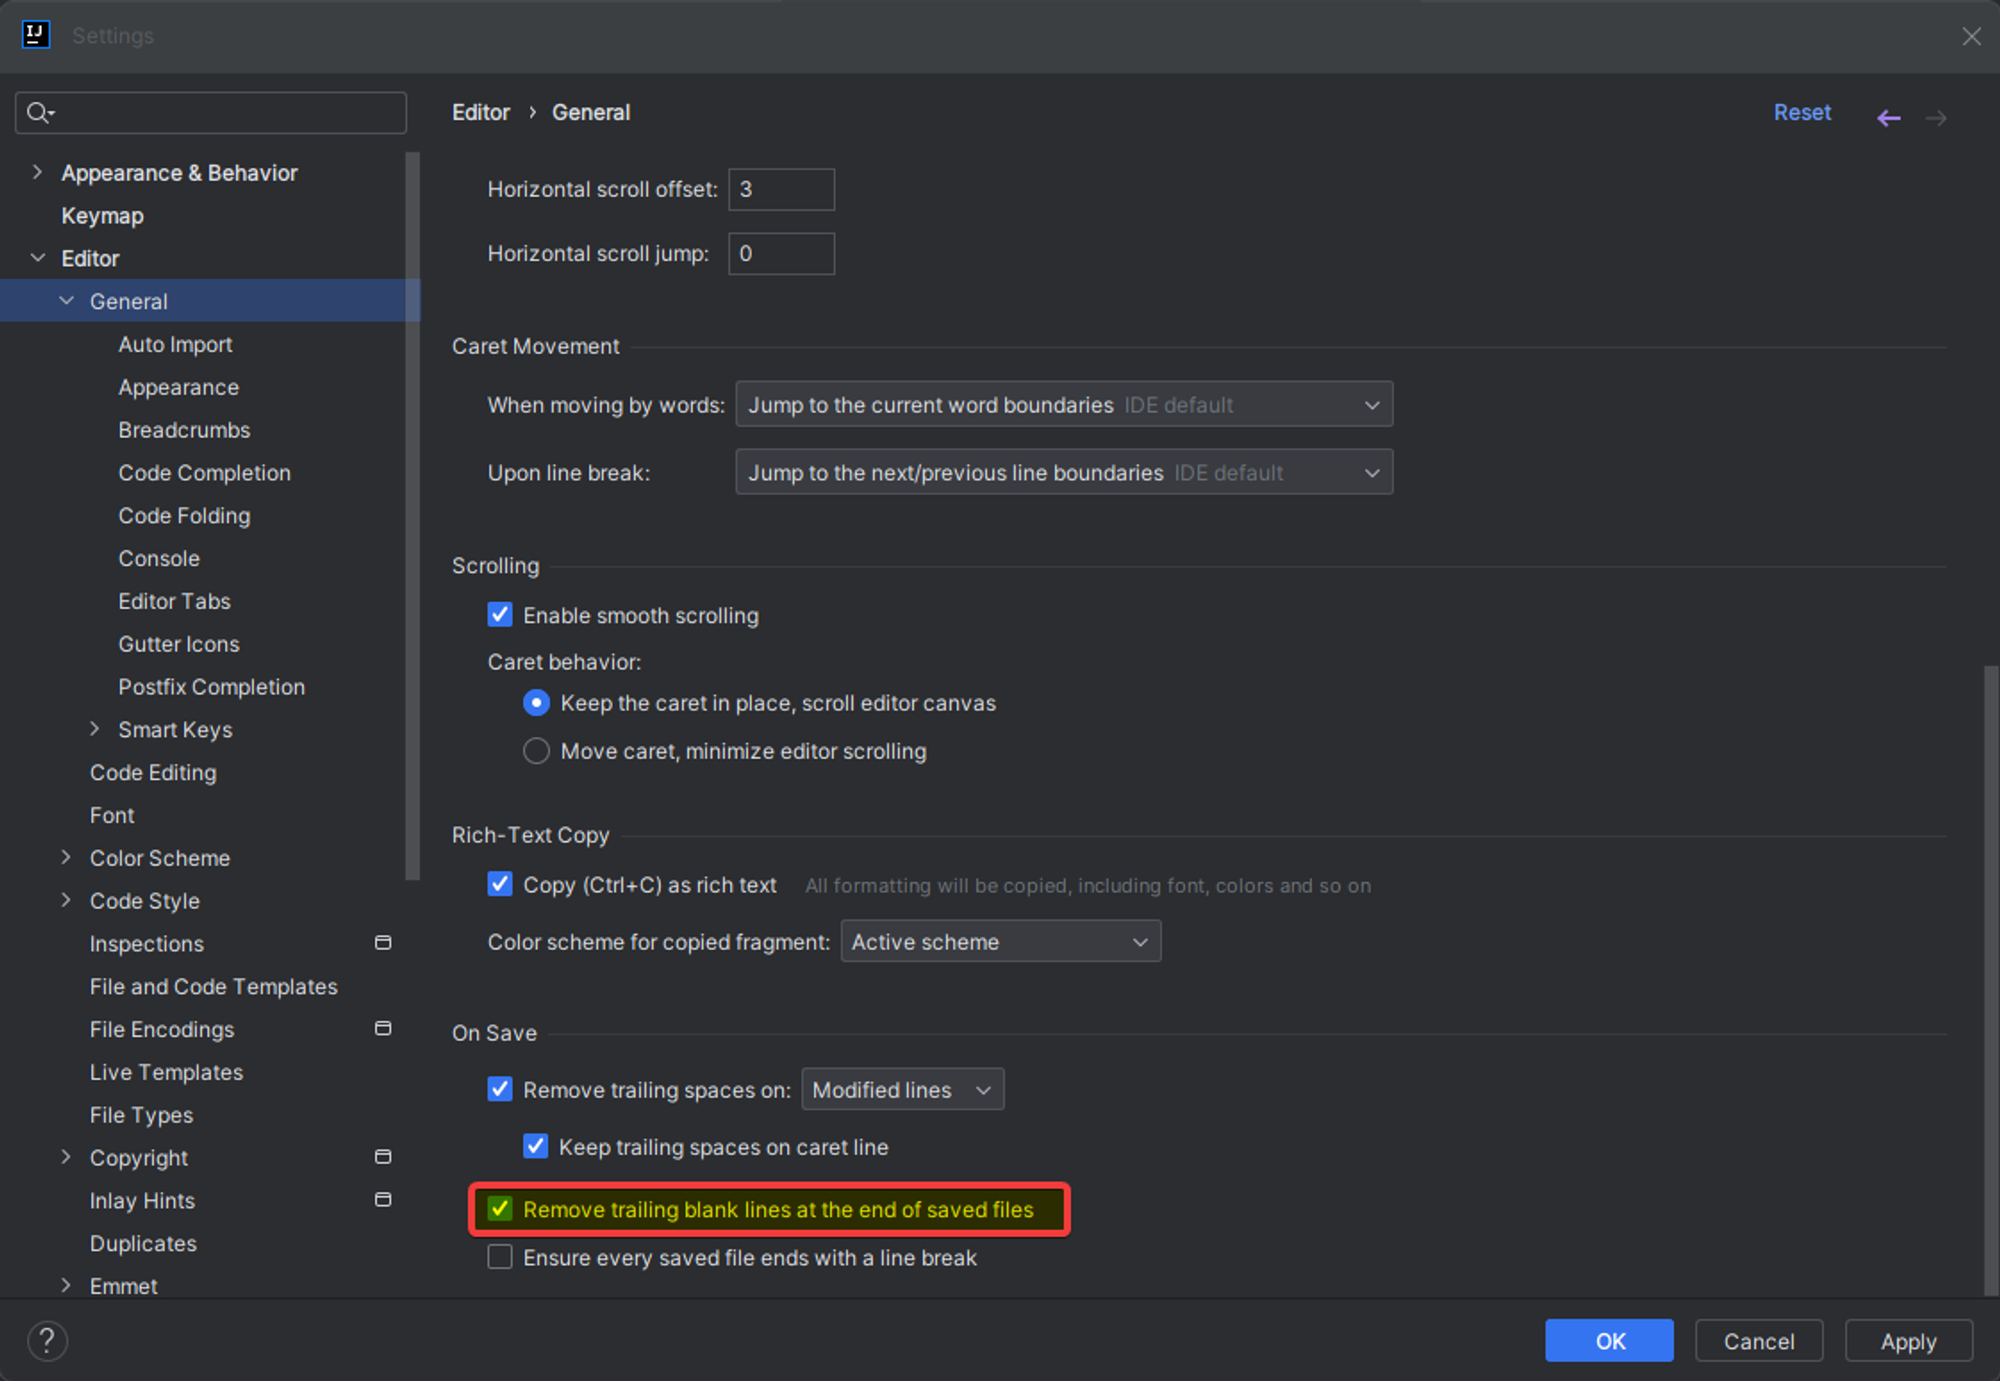Image resolution: width=2000 pixels, height=1381 pixels.
Task: Expand the Color Scheme node
Action: [66, 857]
